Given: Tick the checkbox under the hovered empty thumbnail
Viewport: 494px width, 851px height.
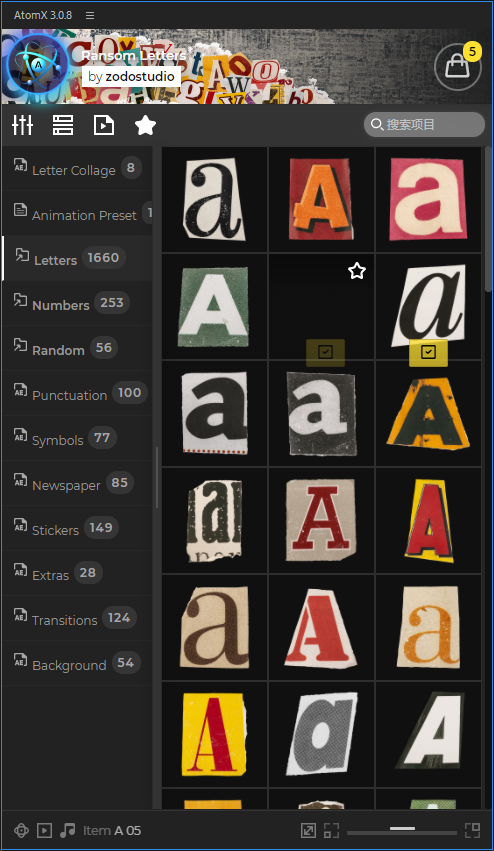Looking at the screenshot, I should tap(325, 353).
